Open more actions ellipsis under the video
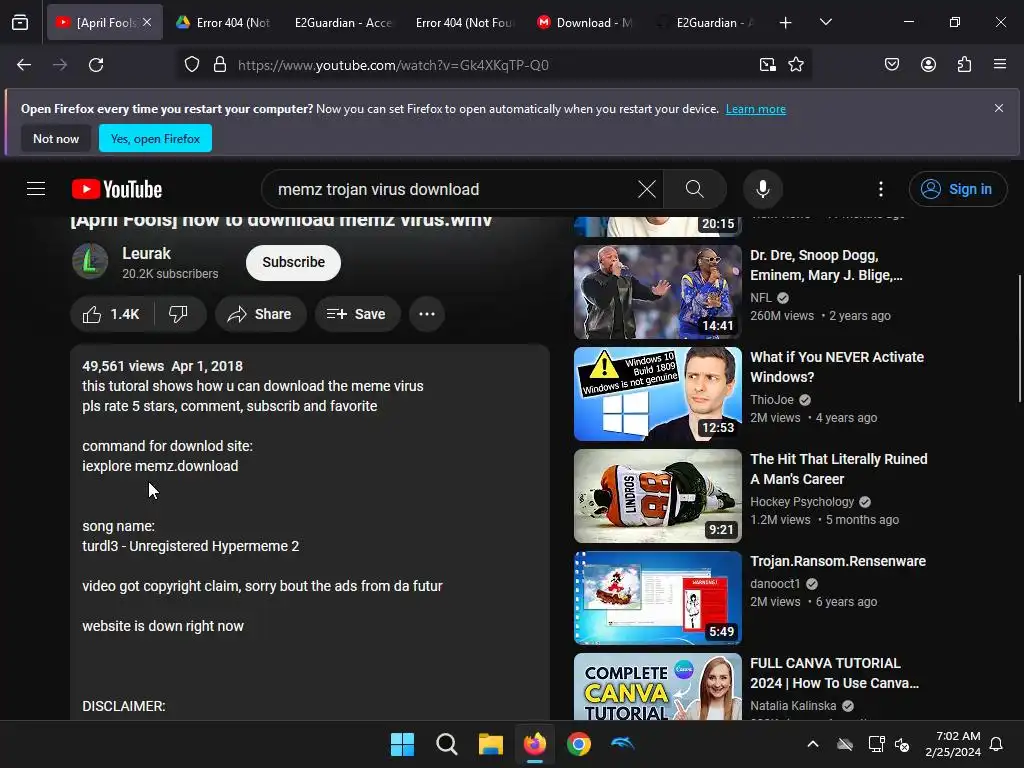Viewport: 1024px width, 768px height. pyautogui.click(x=427, y=314)
